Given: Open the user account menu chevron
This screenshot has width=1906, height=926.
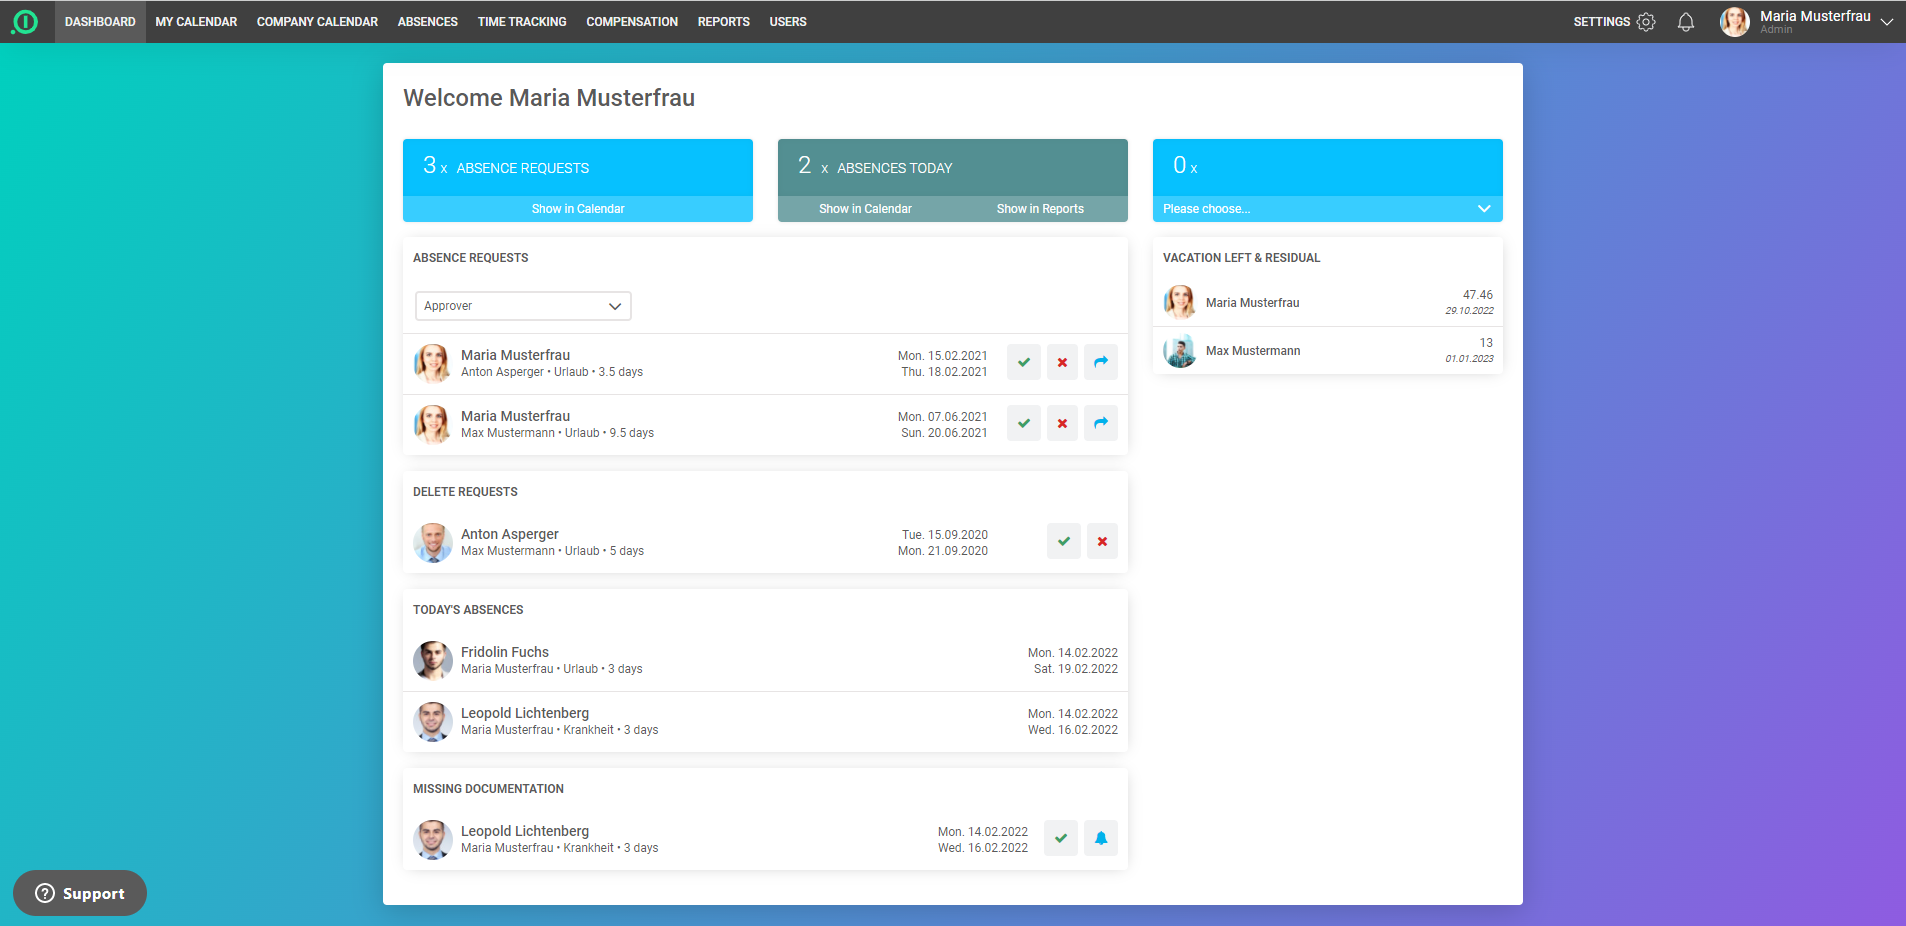Looking at the screenshot, I should (1886, 21).
